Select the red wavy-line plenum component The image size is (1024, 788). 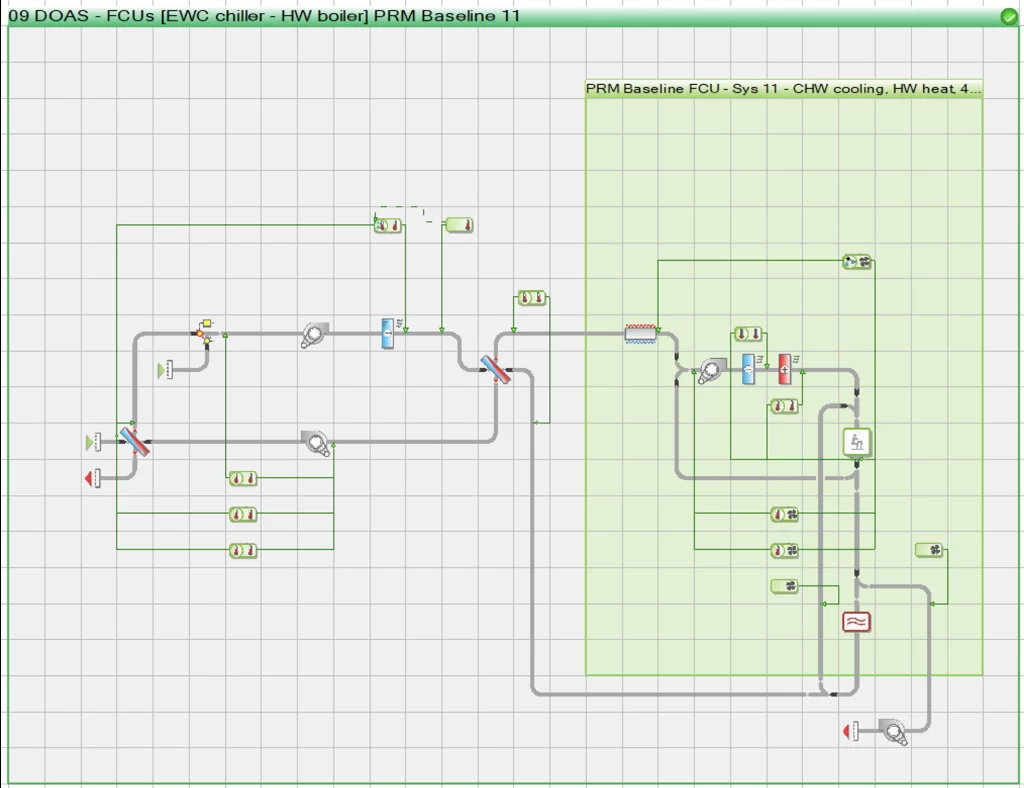[x=856, y=622]
